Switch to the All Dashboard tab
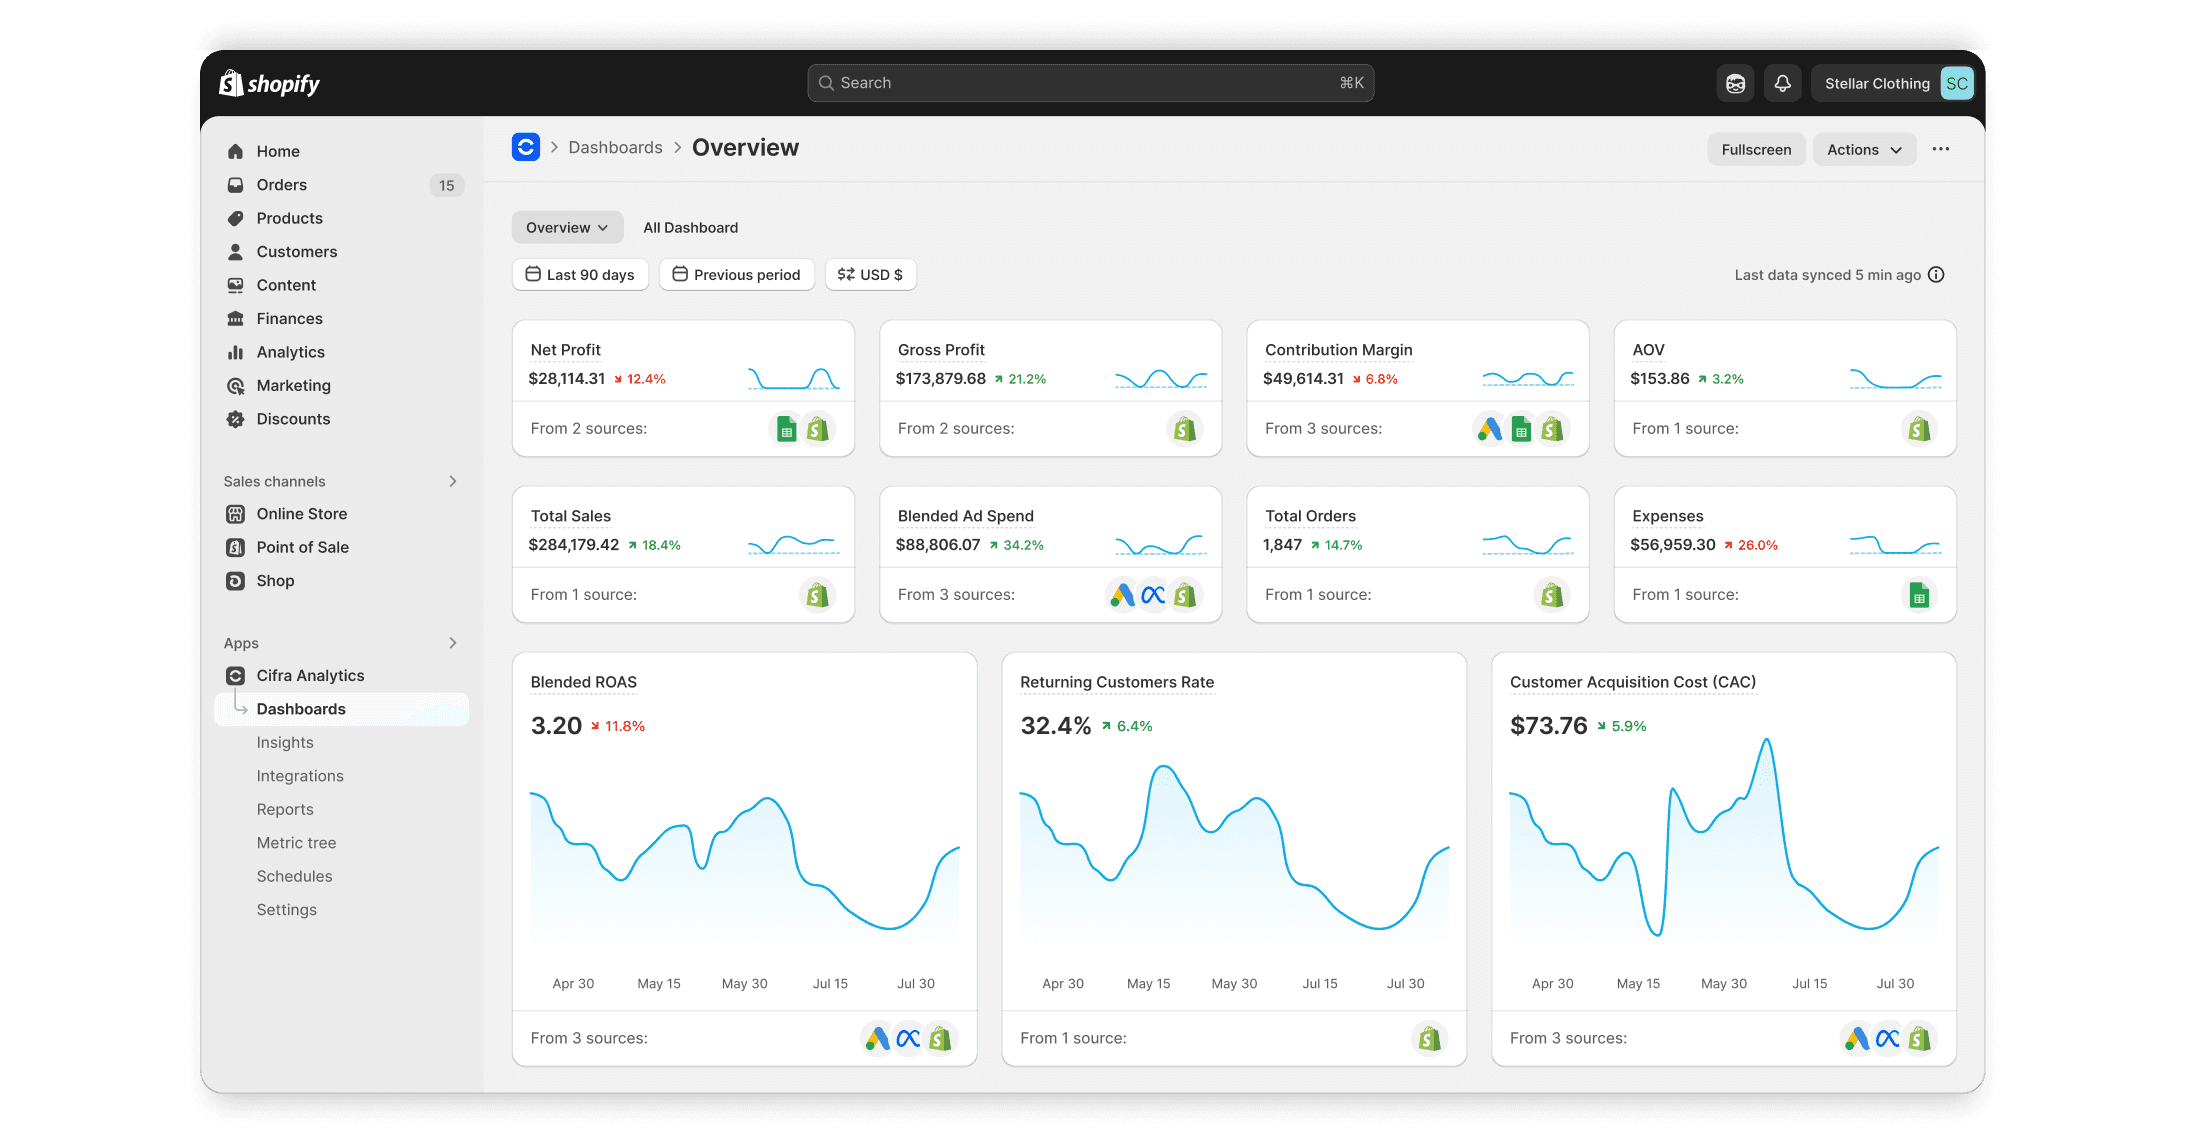The width and height of the screenshot is (2187, 1144). pyautogui.click(x=690, y=228)
